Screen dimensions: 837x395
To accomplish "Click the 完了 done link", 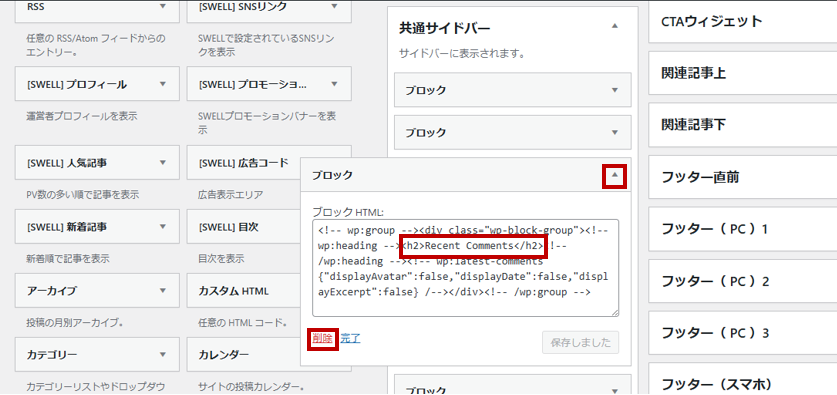I will (351, 338).
